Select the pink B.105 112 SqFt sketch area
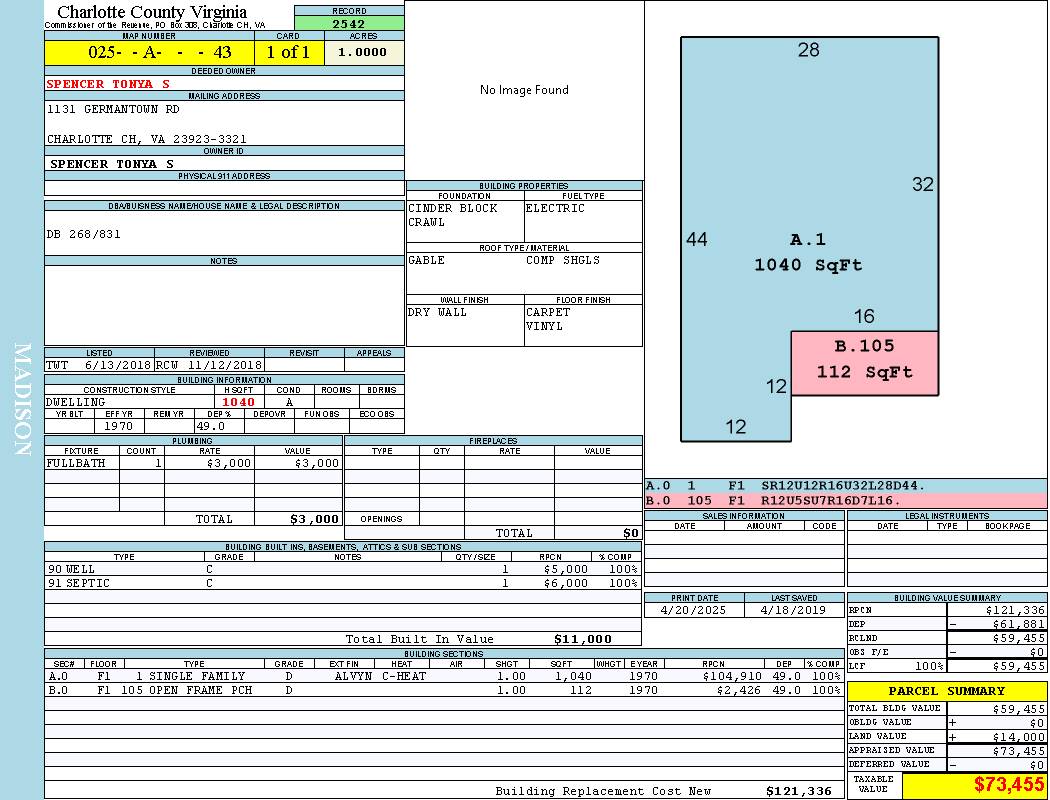This screenshot has width=1050, height=800. 864,359
